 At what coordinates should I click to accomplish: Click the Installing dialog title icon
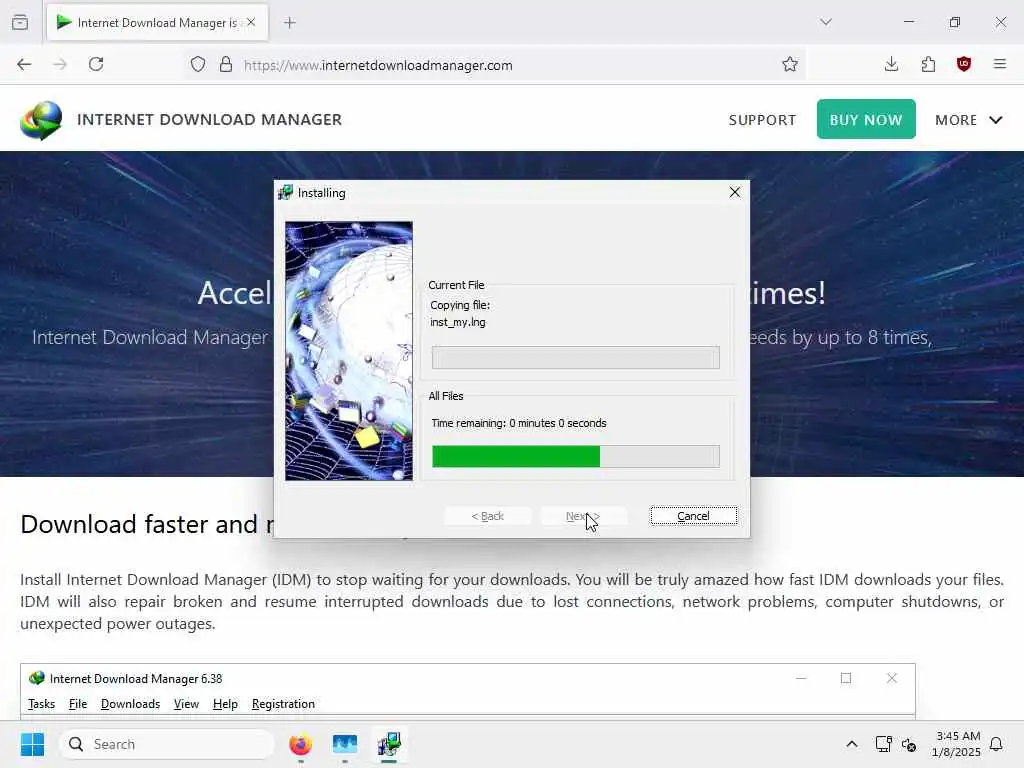click(x=285, y=193)
